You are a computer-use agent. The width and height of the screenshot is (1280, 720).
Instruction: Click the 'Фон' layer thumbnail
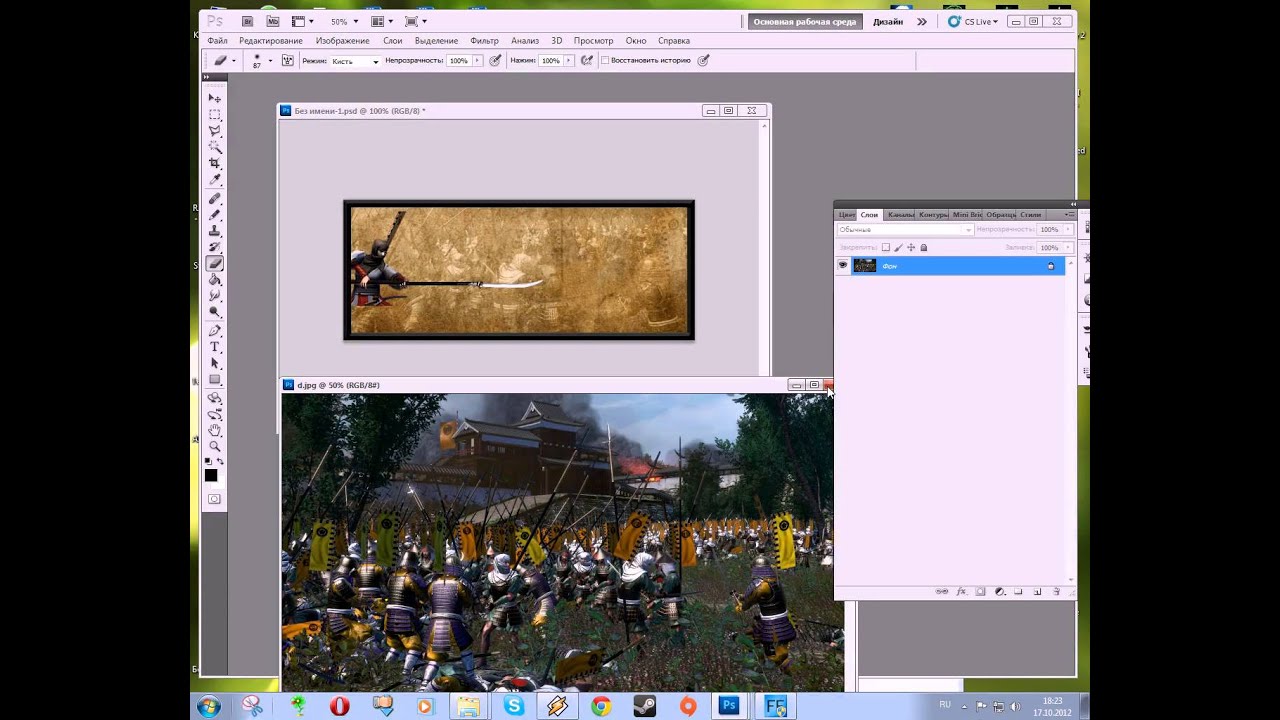[865, 265]
